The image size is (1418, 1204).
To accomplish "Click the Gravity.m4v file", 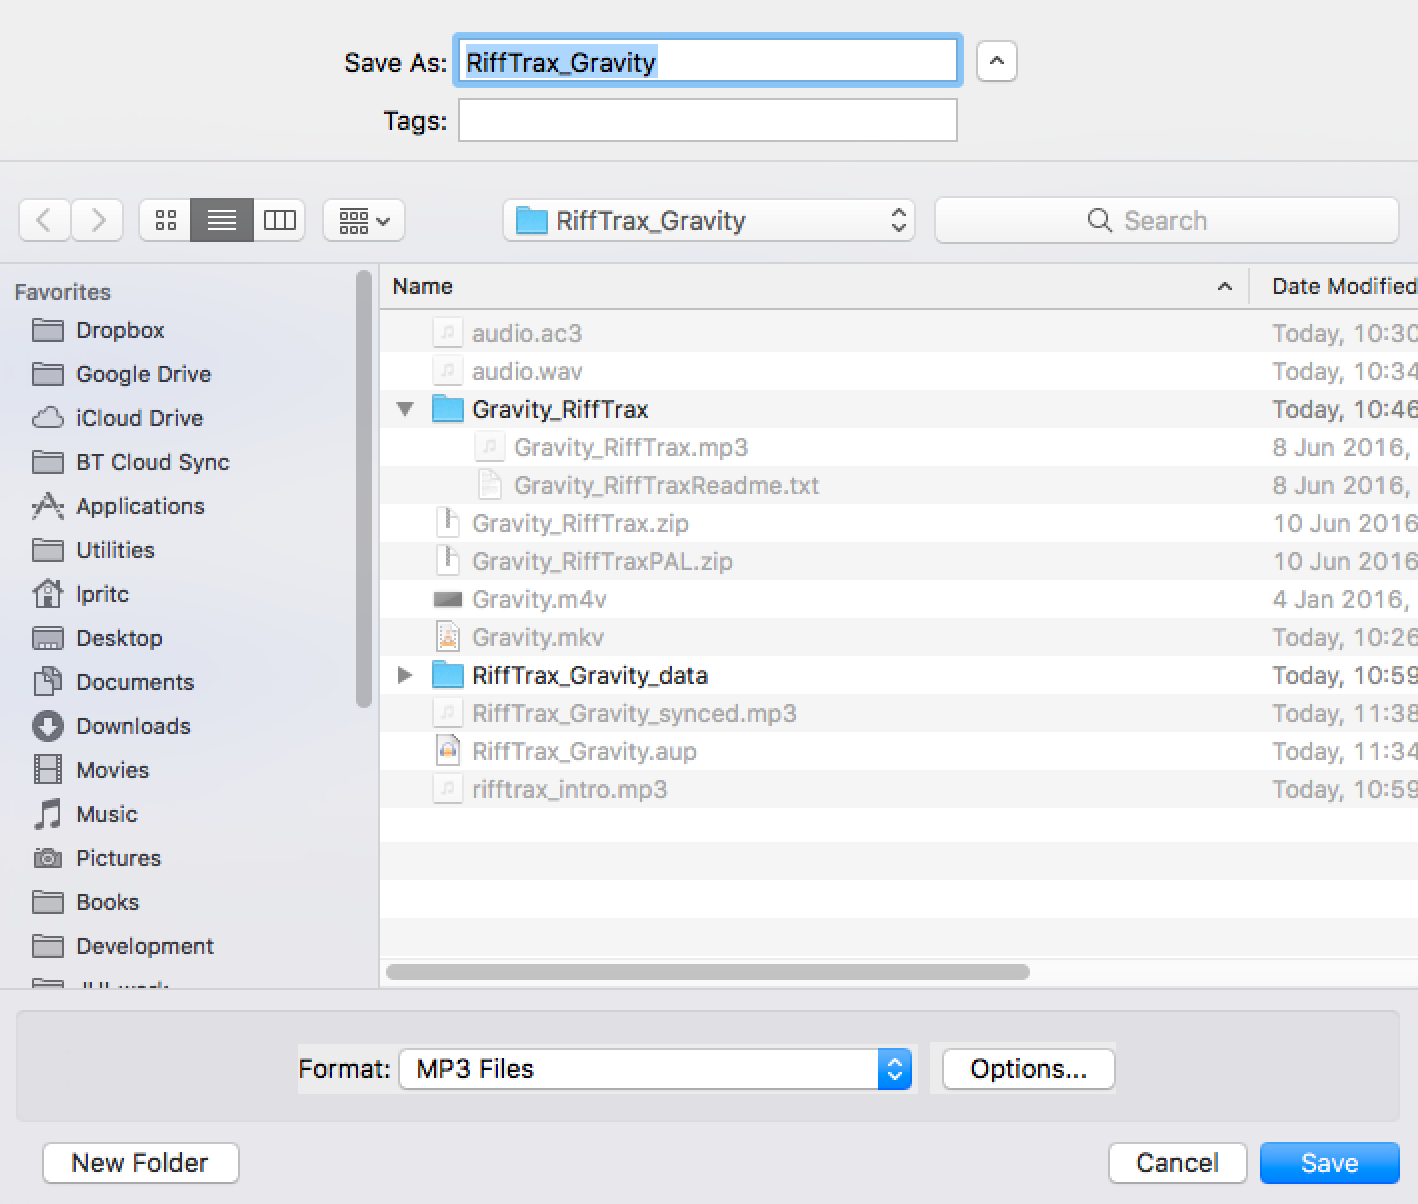I will point(899,599).
